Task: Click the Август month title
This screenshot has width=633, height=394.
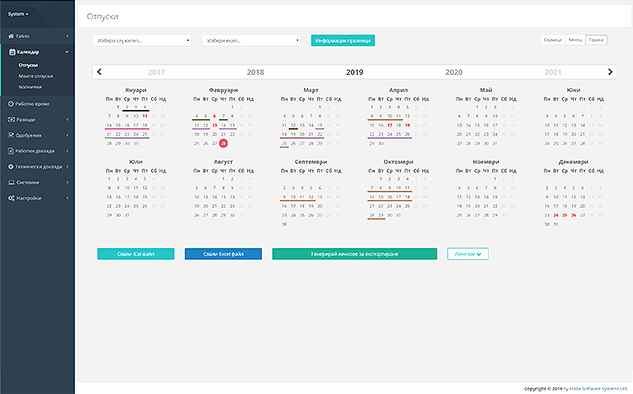Action: tap(223, 162)
